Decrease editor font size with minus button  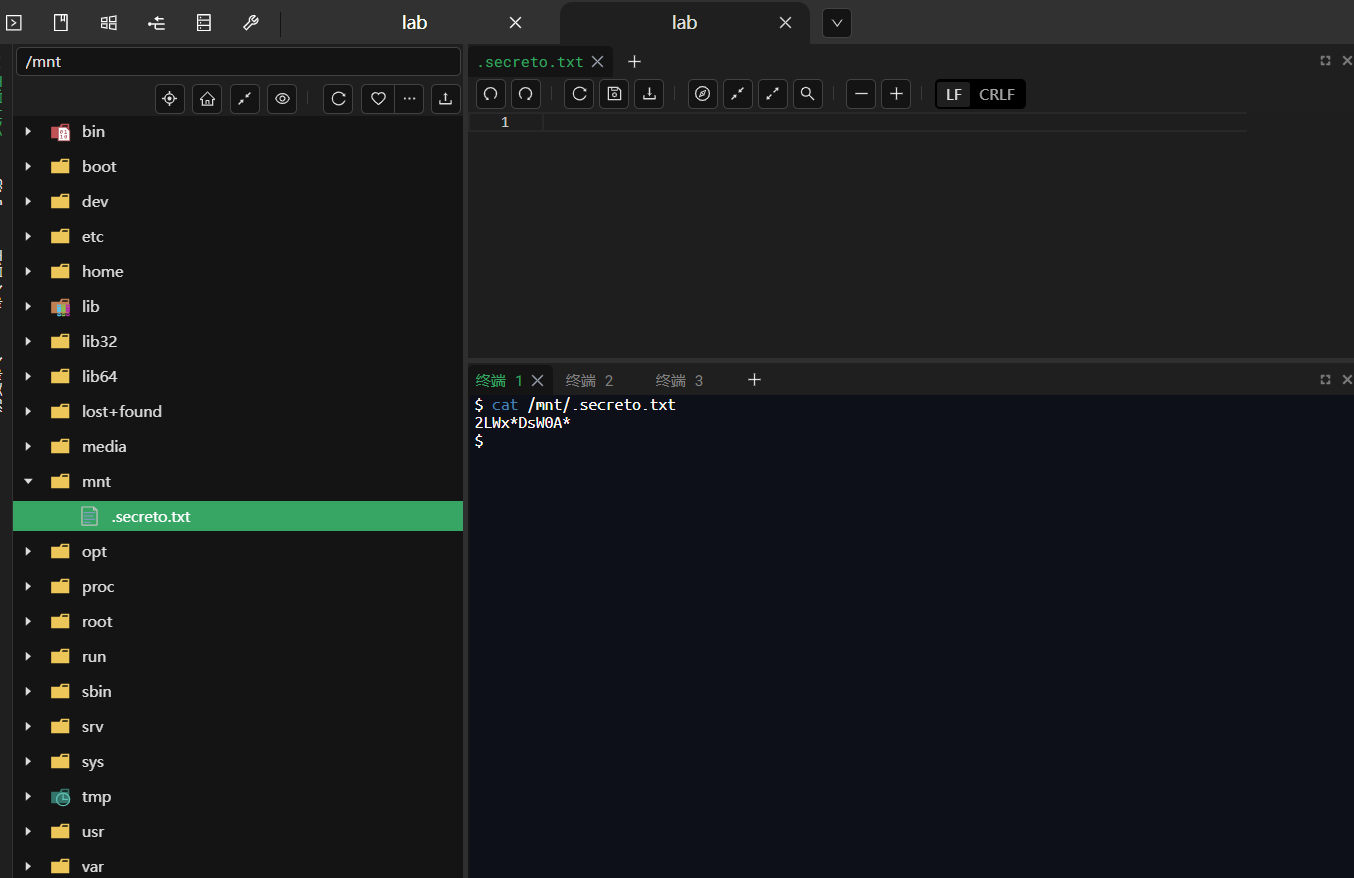pyautogui.click(x=861, y=94)
